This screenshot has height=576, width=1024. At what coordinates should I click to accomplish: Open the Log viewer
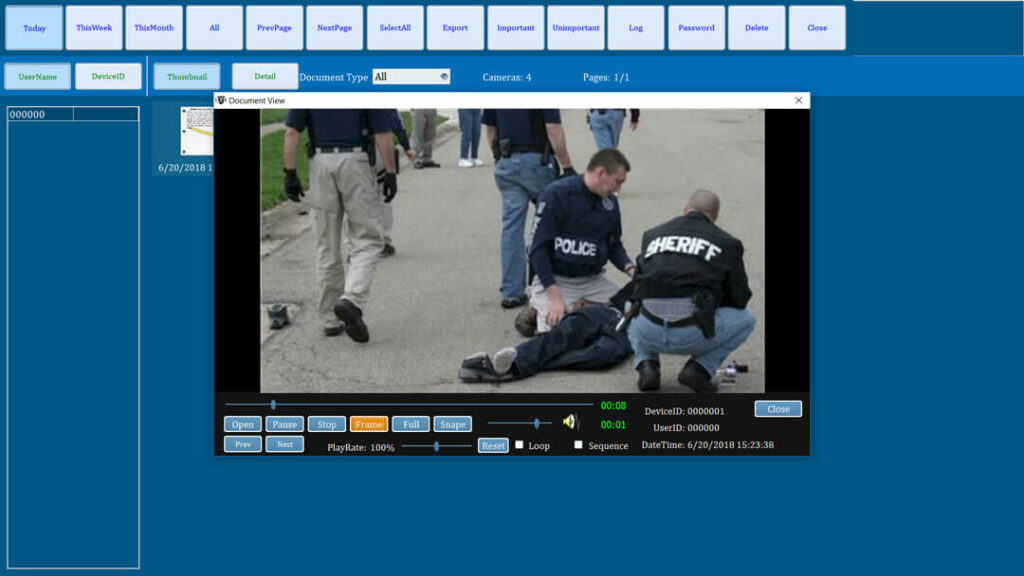[636, 27]
